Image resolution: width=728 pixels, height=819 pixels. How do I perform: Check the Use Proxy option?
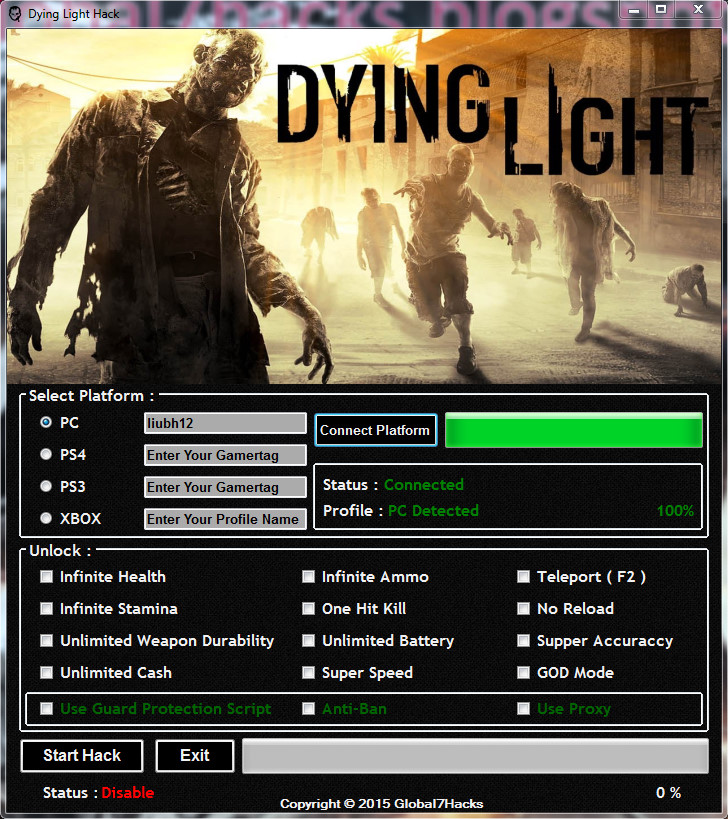pyautogui.click(x=523, y=708)
